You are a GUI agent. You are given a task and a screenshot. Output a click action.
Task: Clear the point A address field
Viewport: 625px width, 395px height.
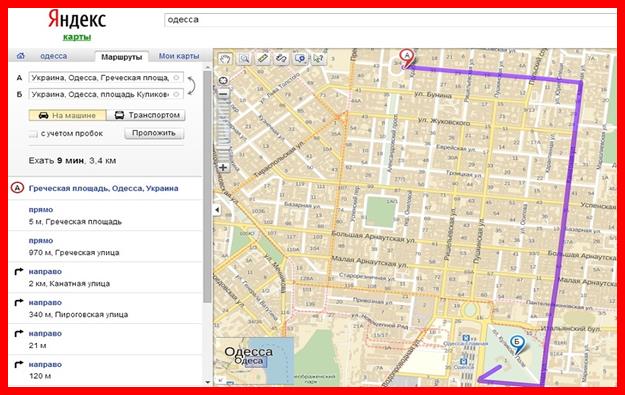(176, 78)
